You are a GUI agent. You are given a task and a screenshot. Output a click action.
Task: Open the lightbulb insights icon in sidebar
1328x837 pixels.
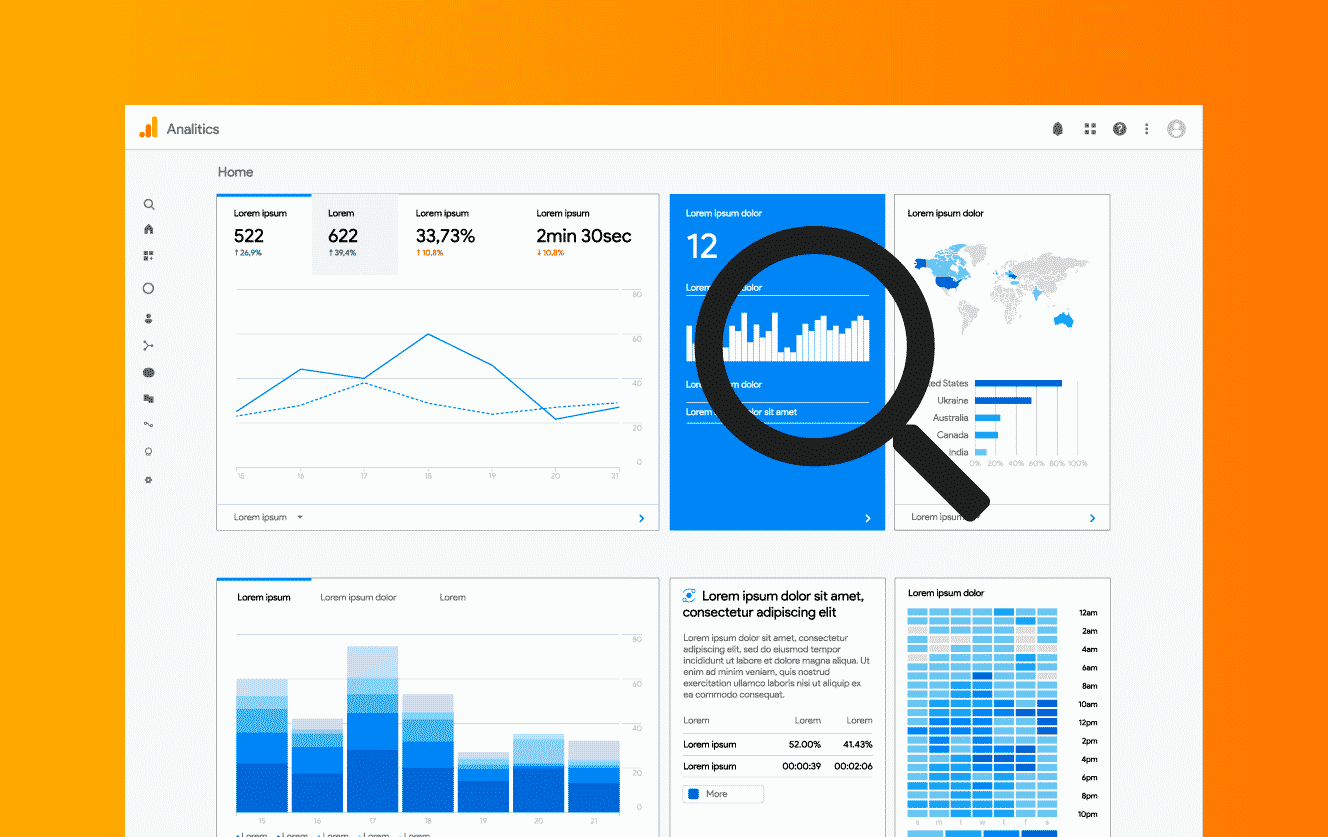click(x=149, y=452)
